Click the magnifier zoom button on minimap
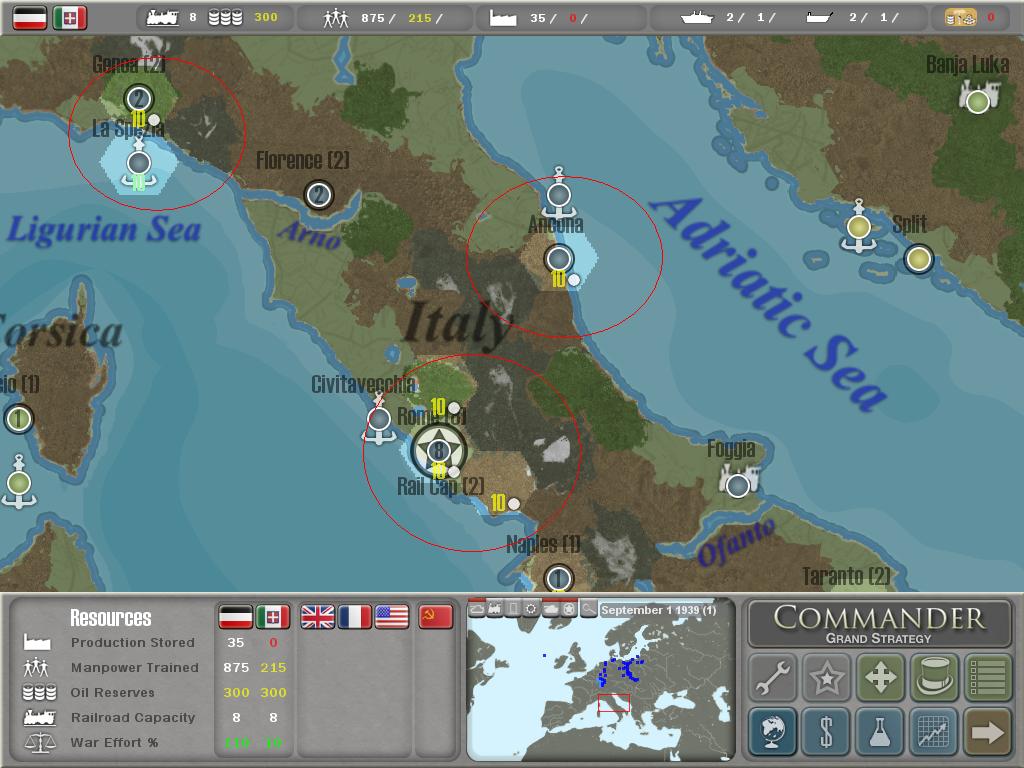 tap(588, 609)
